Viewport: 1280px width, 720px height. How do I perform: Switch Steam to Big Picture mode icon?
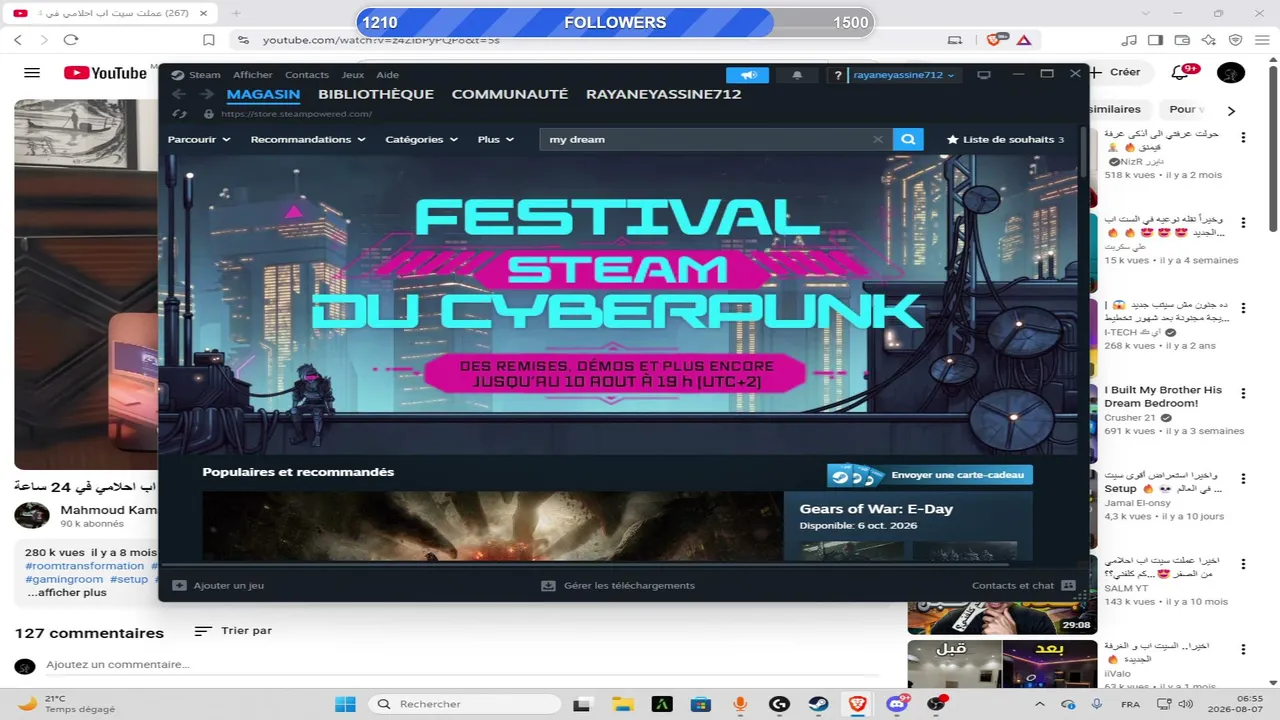(x=984, y=75)
